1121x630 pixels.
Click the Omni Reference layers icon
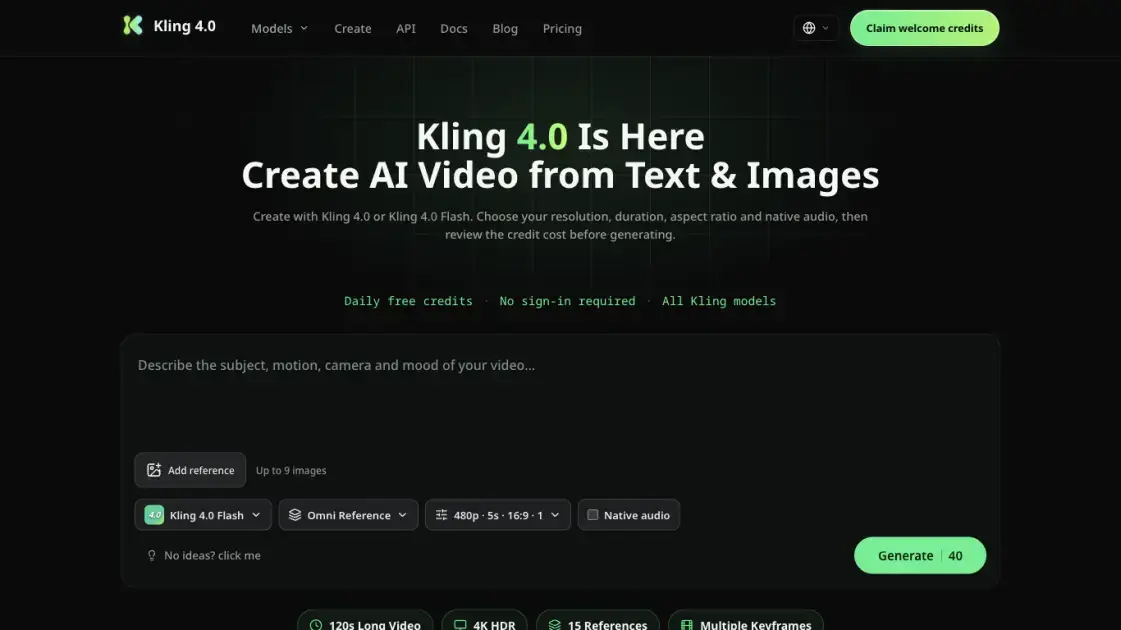[x=295, y=515]
